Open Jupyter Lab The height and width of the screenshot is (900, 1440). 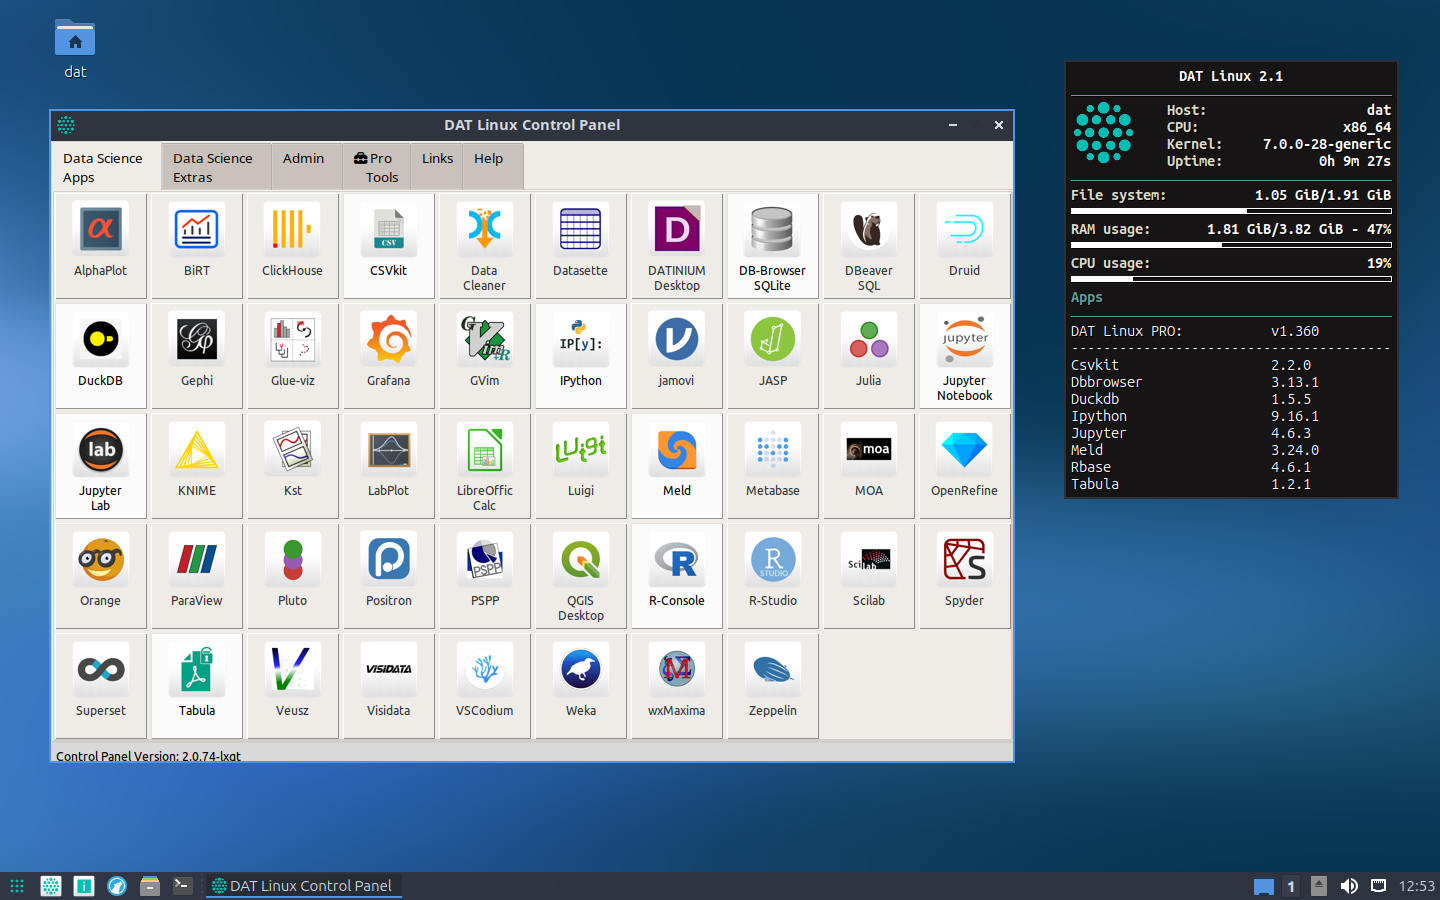point(101,466)
